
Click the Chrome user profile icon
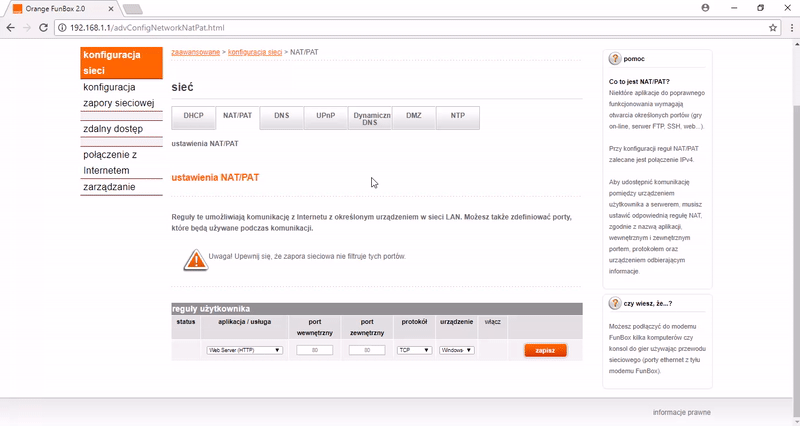point(706,7)
